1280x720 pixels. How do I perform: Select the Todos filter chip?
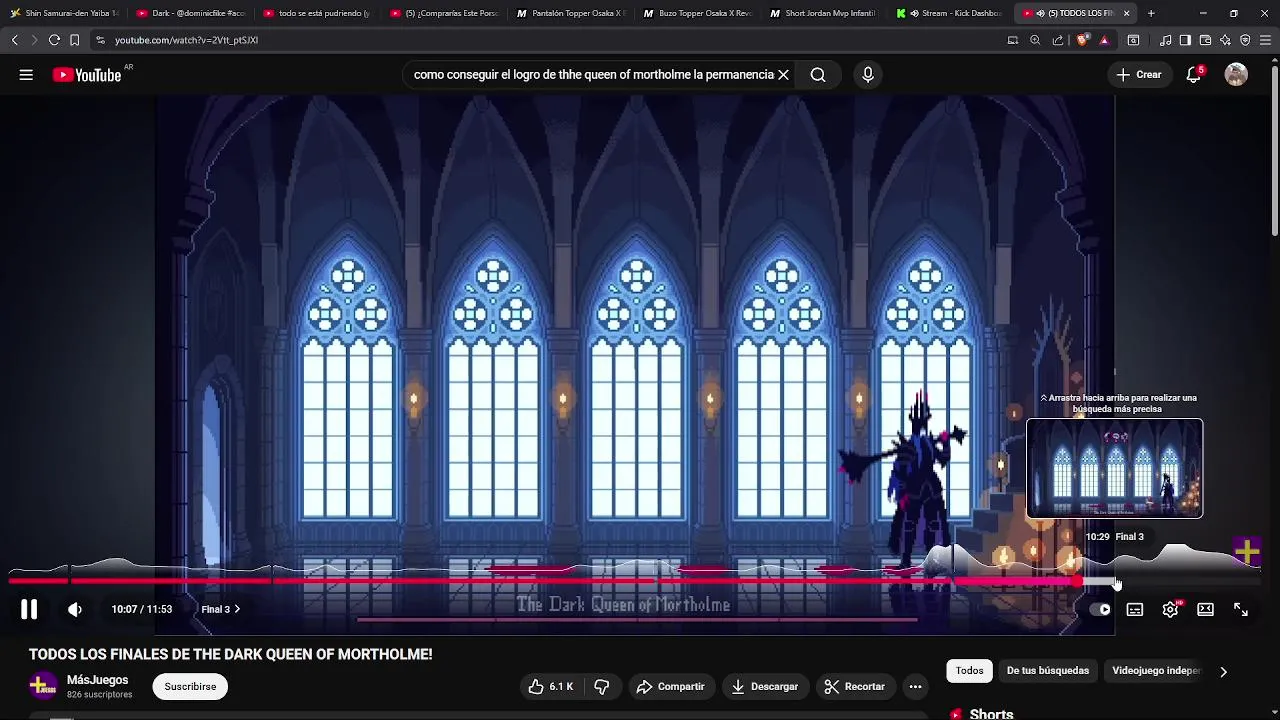coord(969,671)
